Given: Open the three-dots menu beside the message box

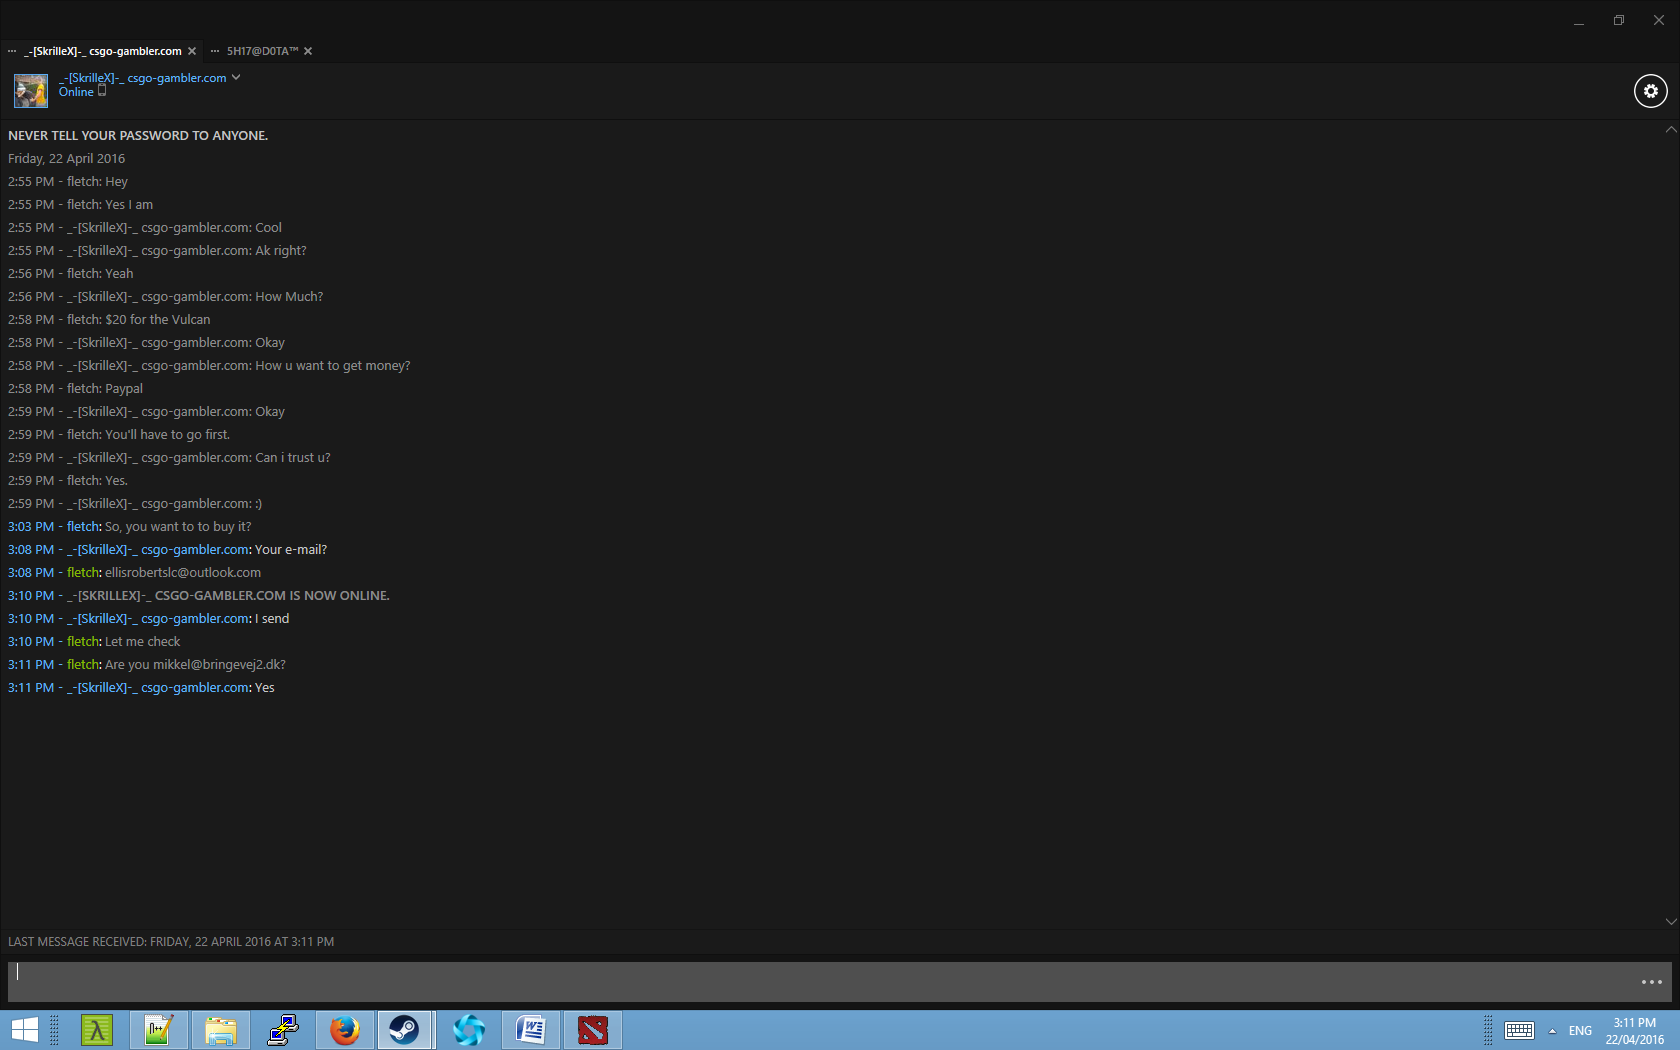Looking at the screenshot, I should click(1651, 982).
